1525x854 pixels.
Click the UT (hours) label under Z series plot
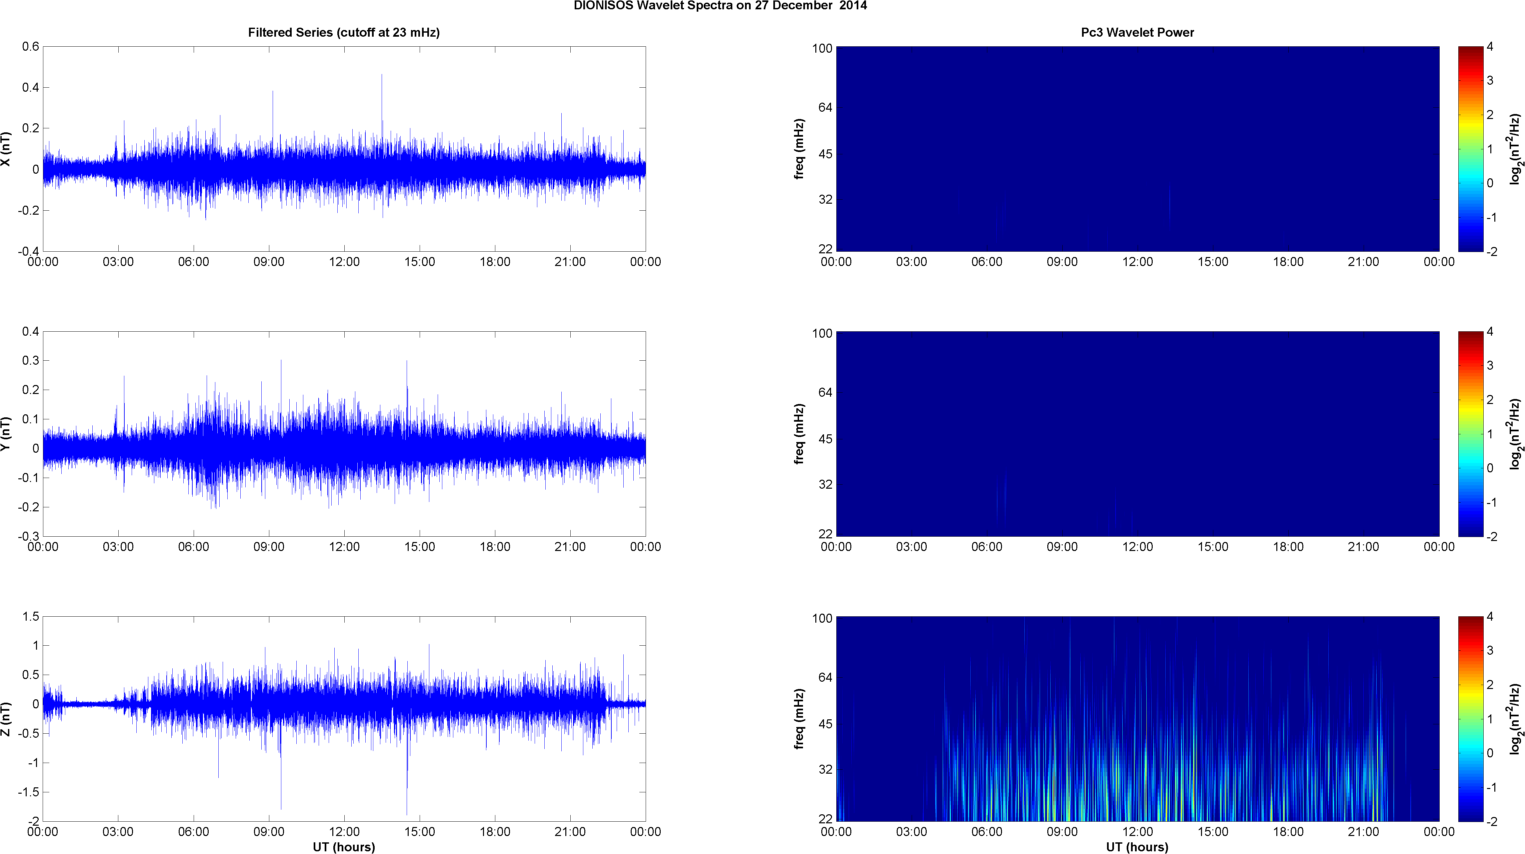pos(344,847)
